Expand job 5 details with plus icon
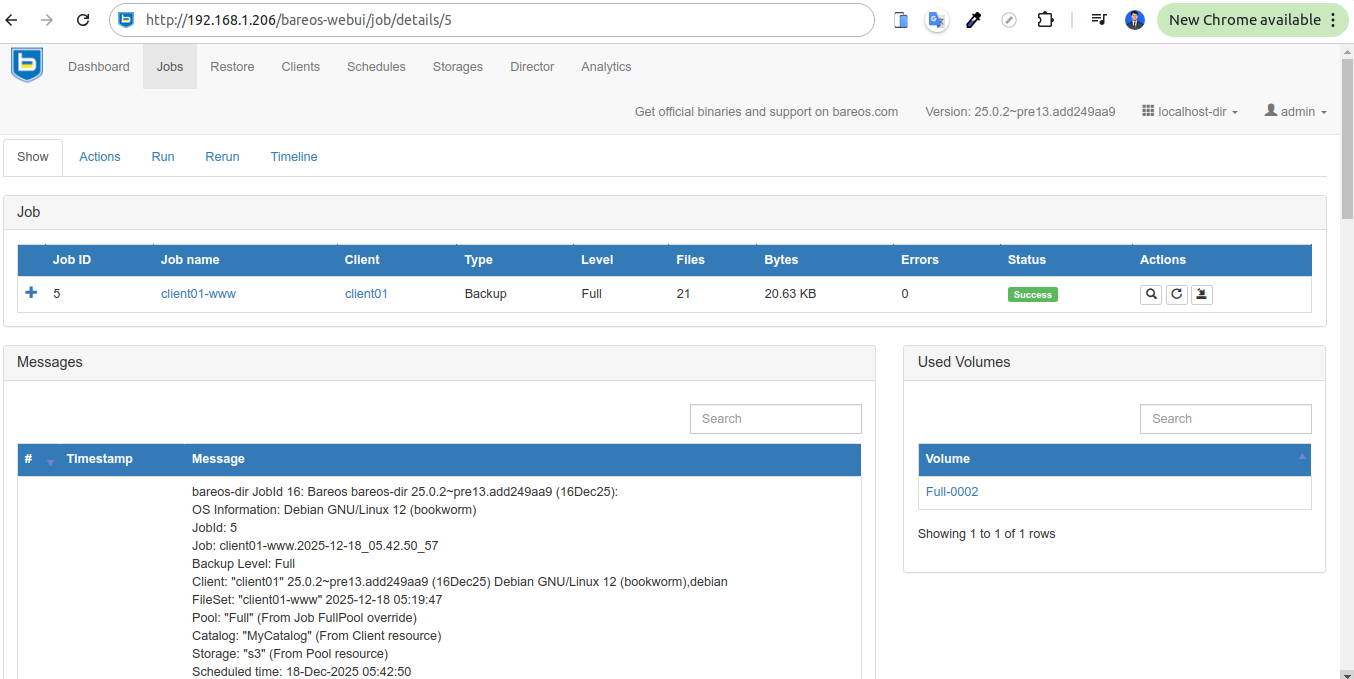This screenshot has height=679, width=1354. coord(31,293)
